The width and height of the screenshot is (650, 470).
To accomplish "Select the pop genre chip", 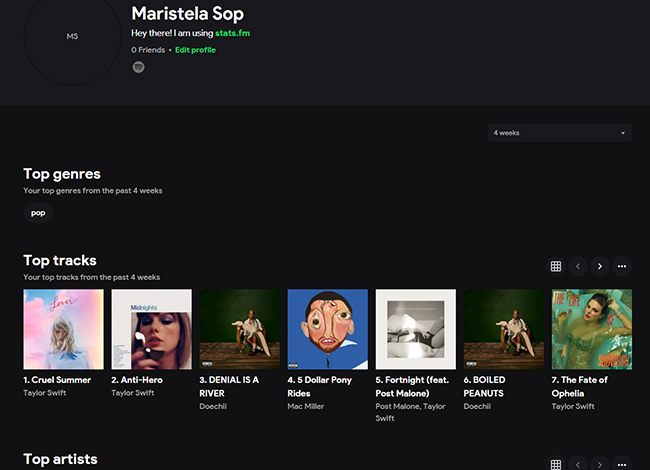I will tap(38, 213).
